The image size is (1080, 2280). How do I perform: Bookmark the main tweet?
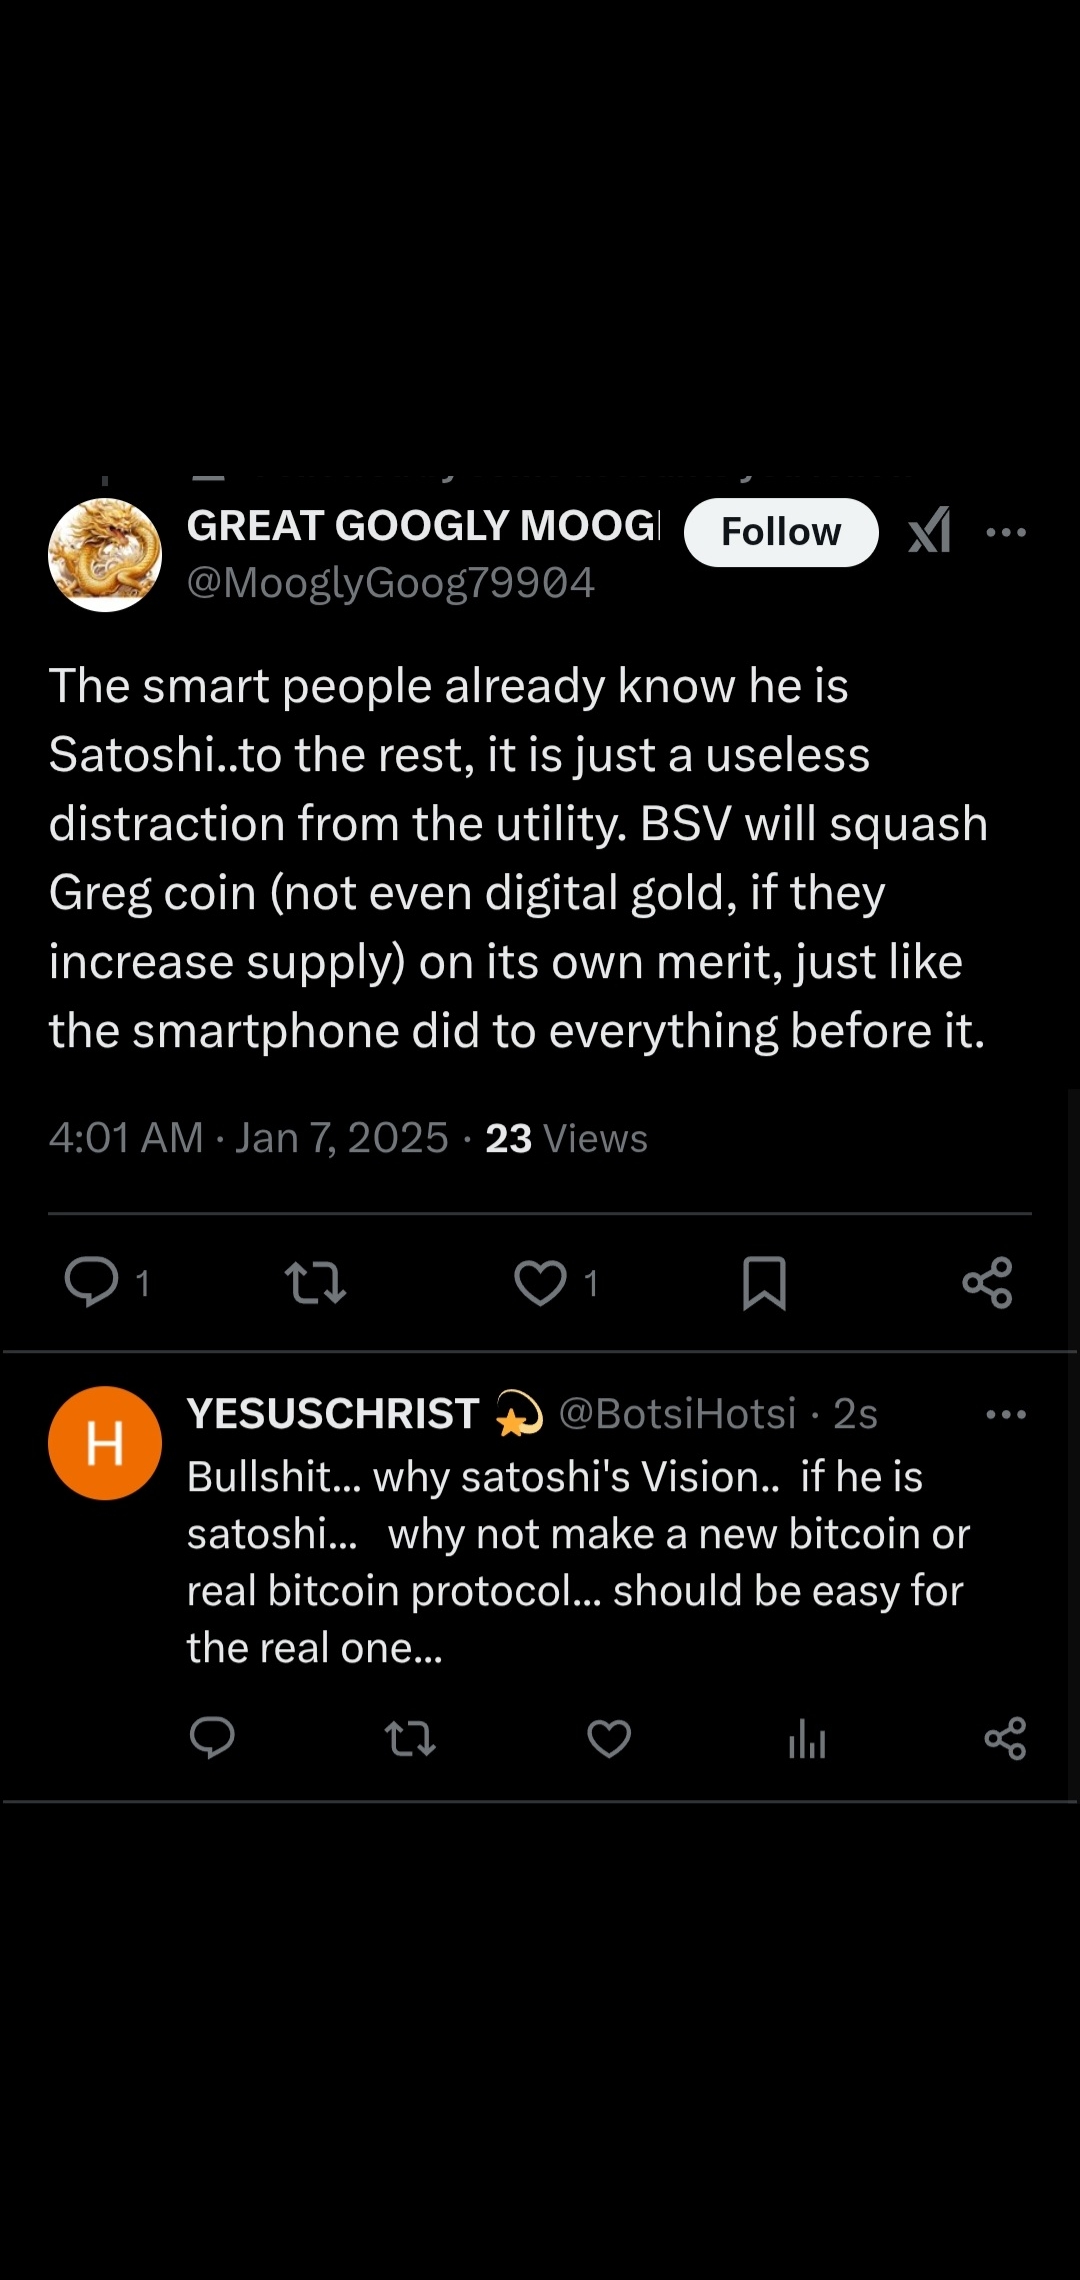coord(764,1283)
